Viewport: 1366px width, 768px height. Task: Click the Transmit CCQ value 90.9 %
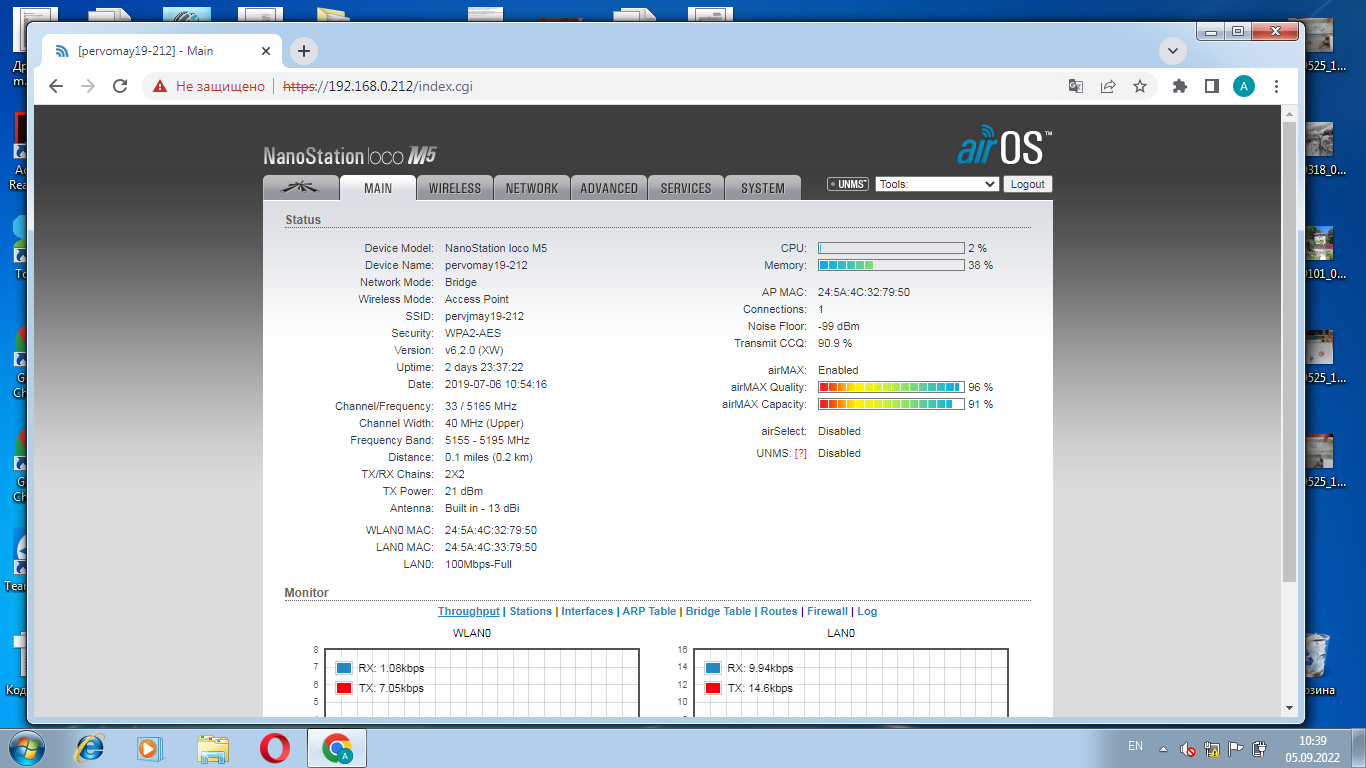pyautogui.click(x=835, y=344)
